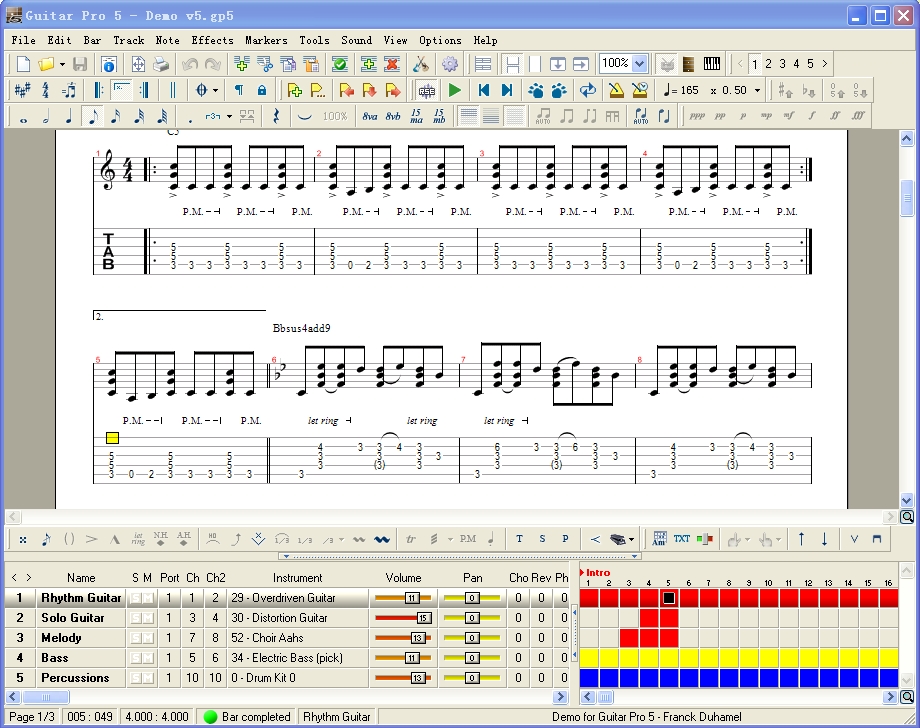This screenshot has width=920, height=728.
Task: Open the chord diagram Am icon
Action: tap(659, 539)
